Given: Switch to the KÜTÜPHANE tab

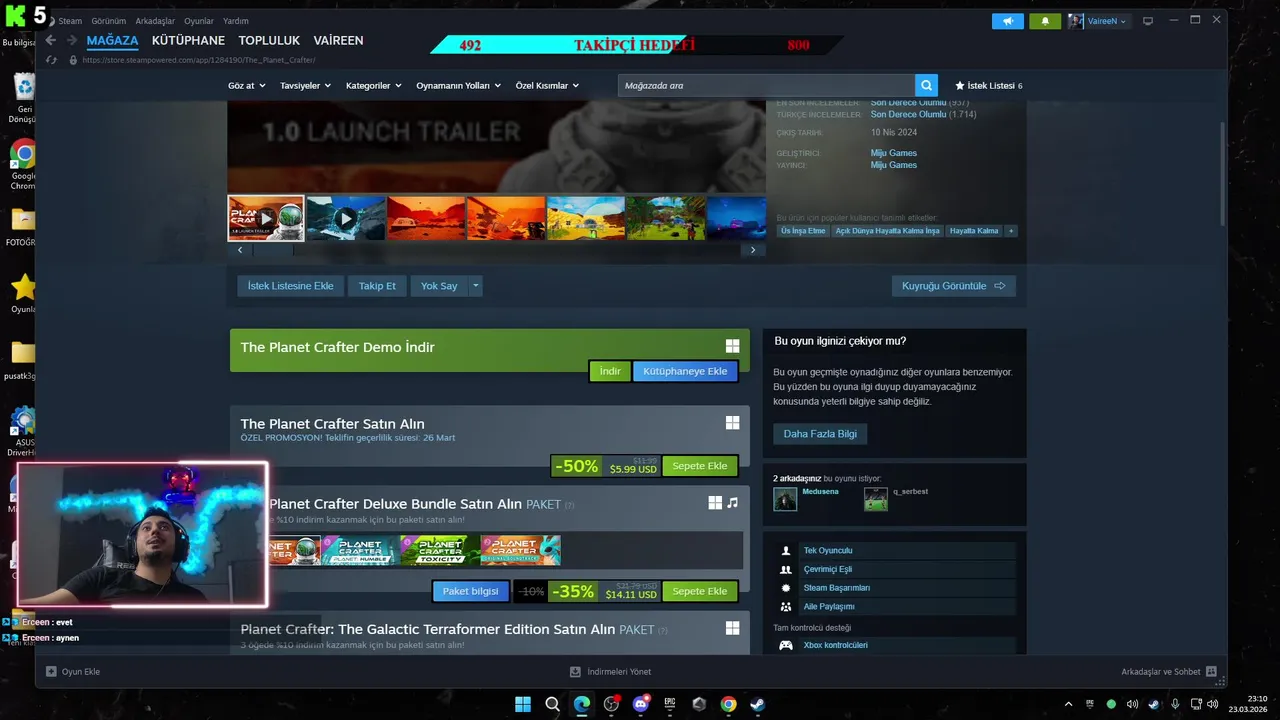Looking at the screenshot, I should [188, 41].
